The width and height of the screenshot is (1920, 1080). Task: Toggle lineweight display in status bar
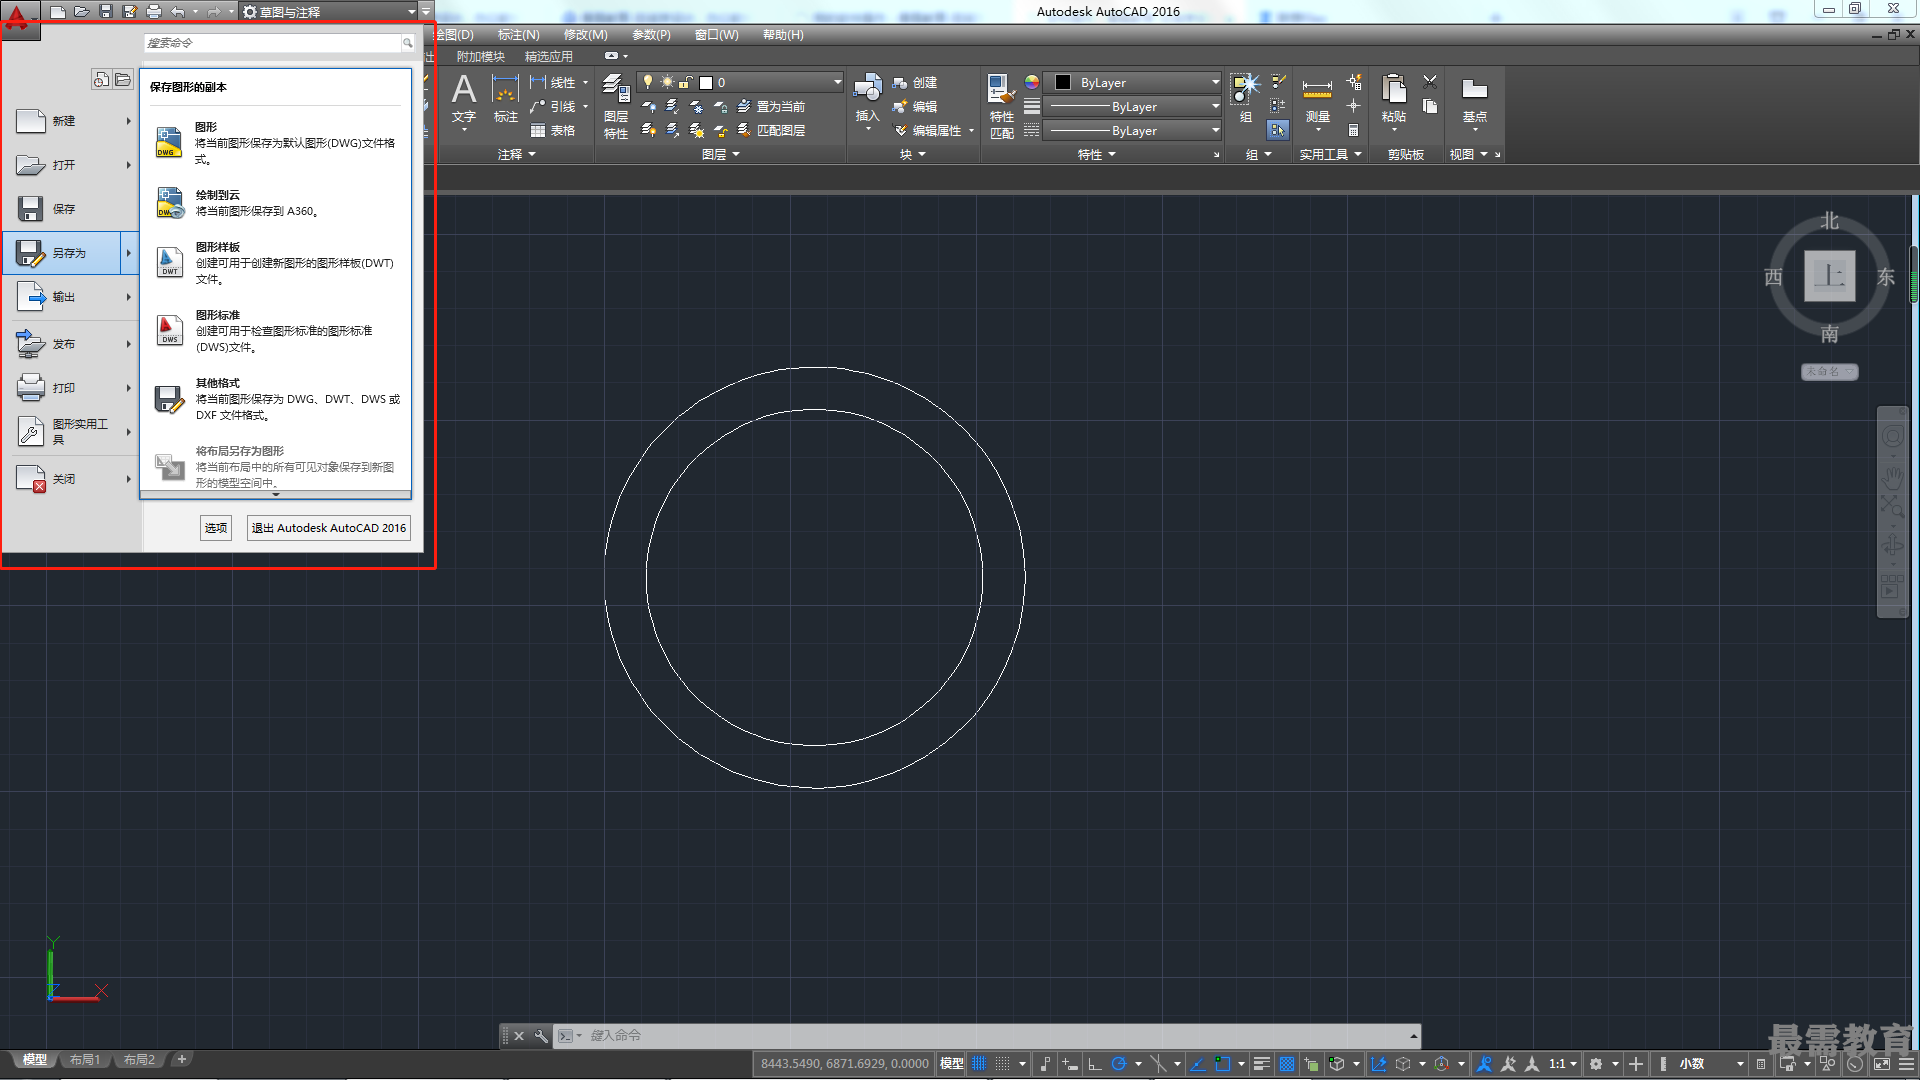coord(1262,1064)
